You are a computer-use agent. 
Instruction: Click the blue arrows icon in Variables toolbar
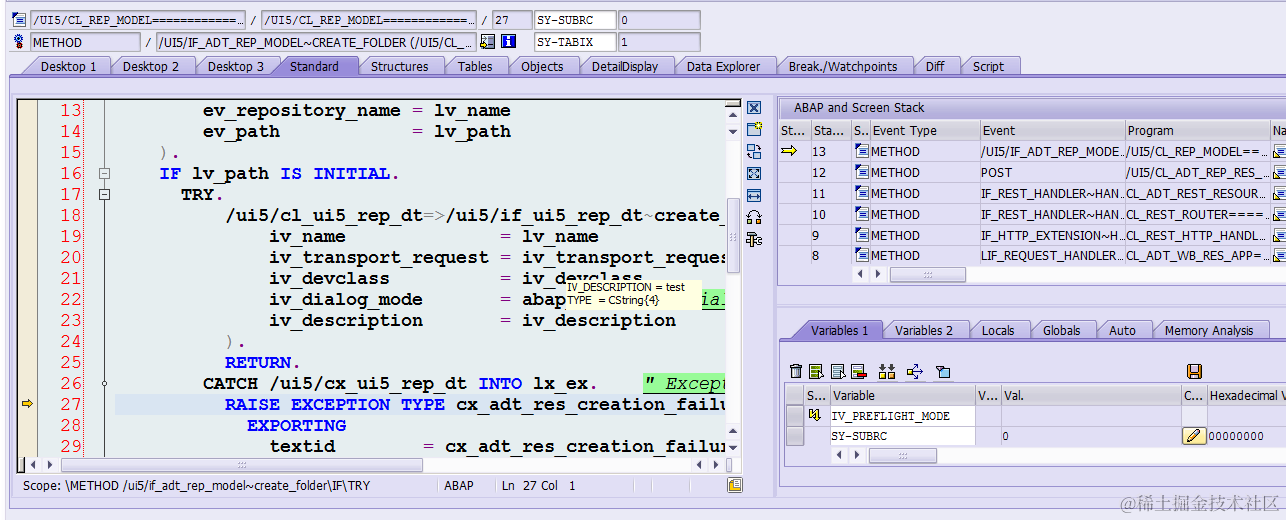coord(914,371)
